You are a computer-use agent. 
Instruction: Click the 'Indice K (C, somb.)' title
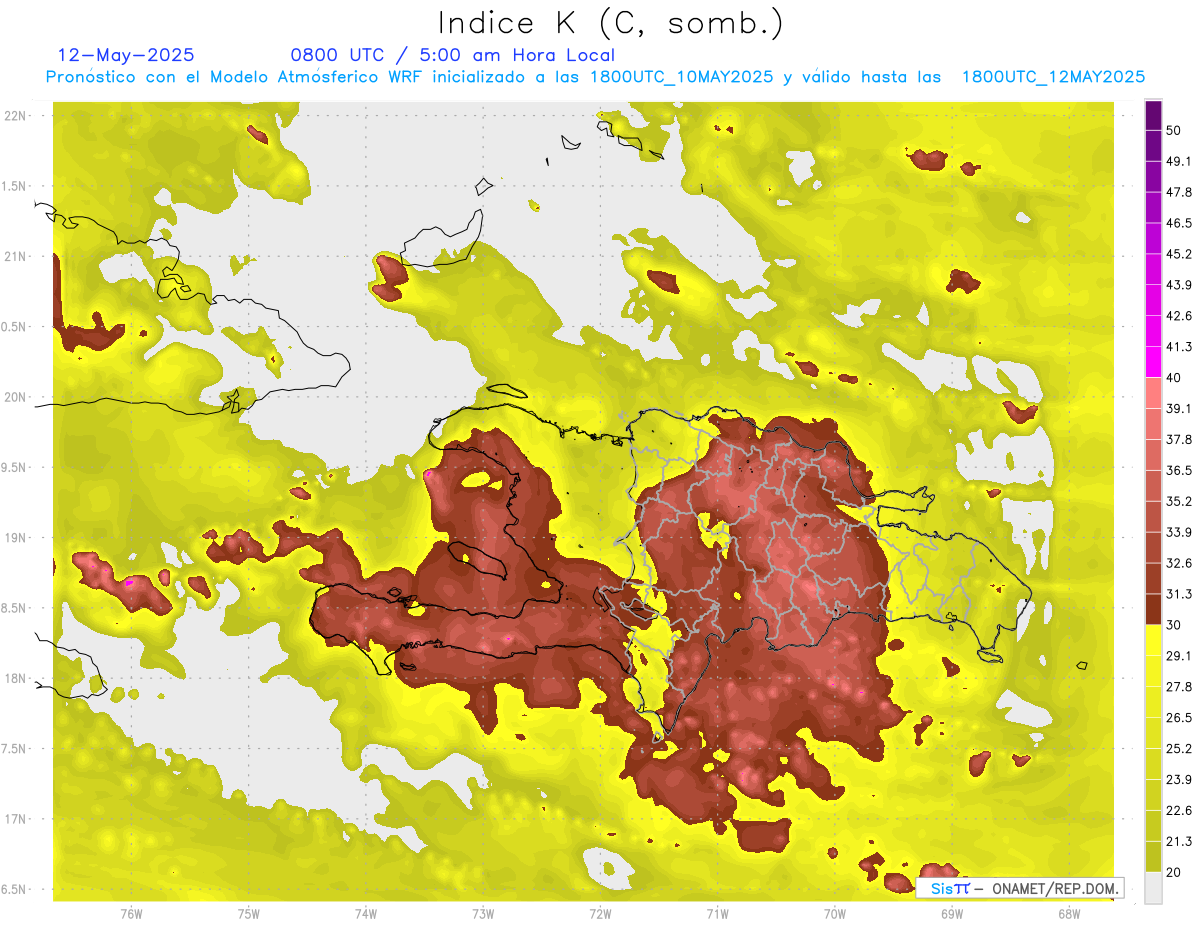click(x=611, y=23)
